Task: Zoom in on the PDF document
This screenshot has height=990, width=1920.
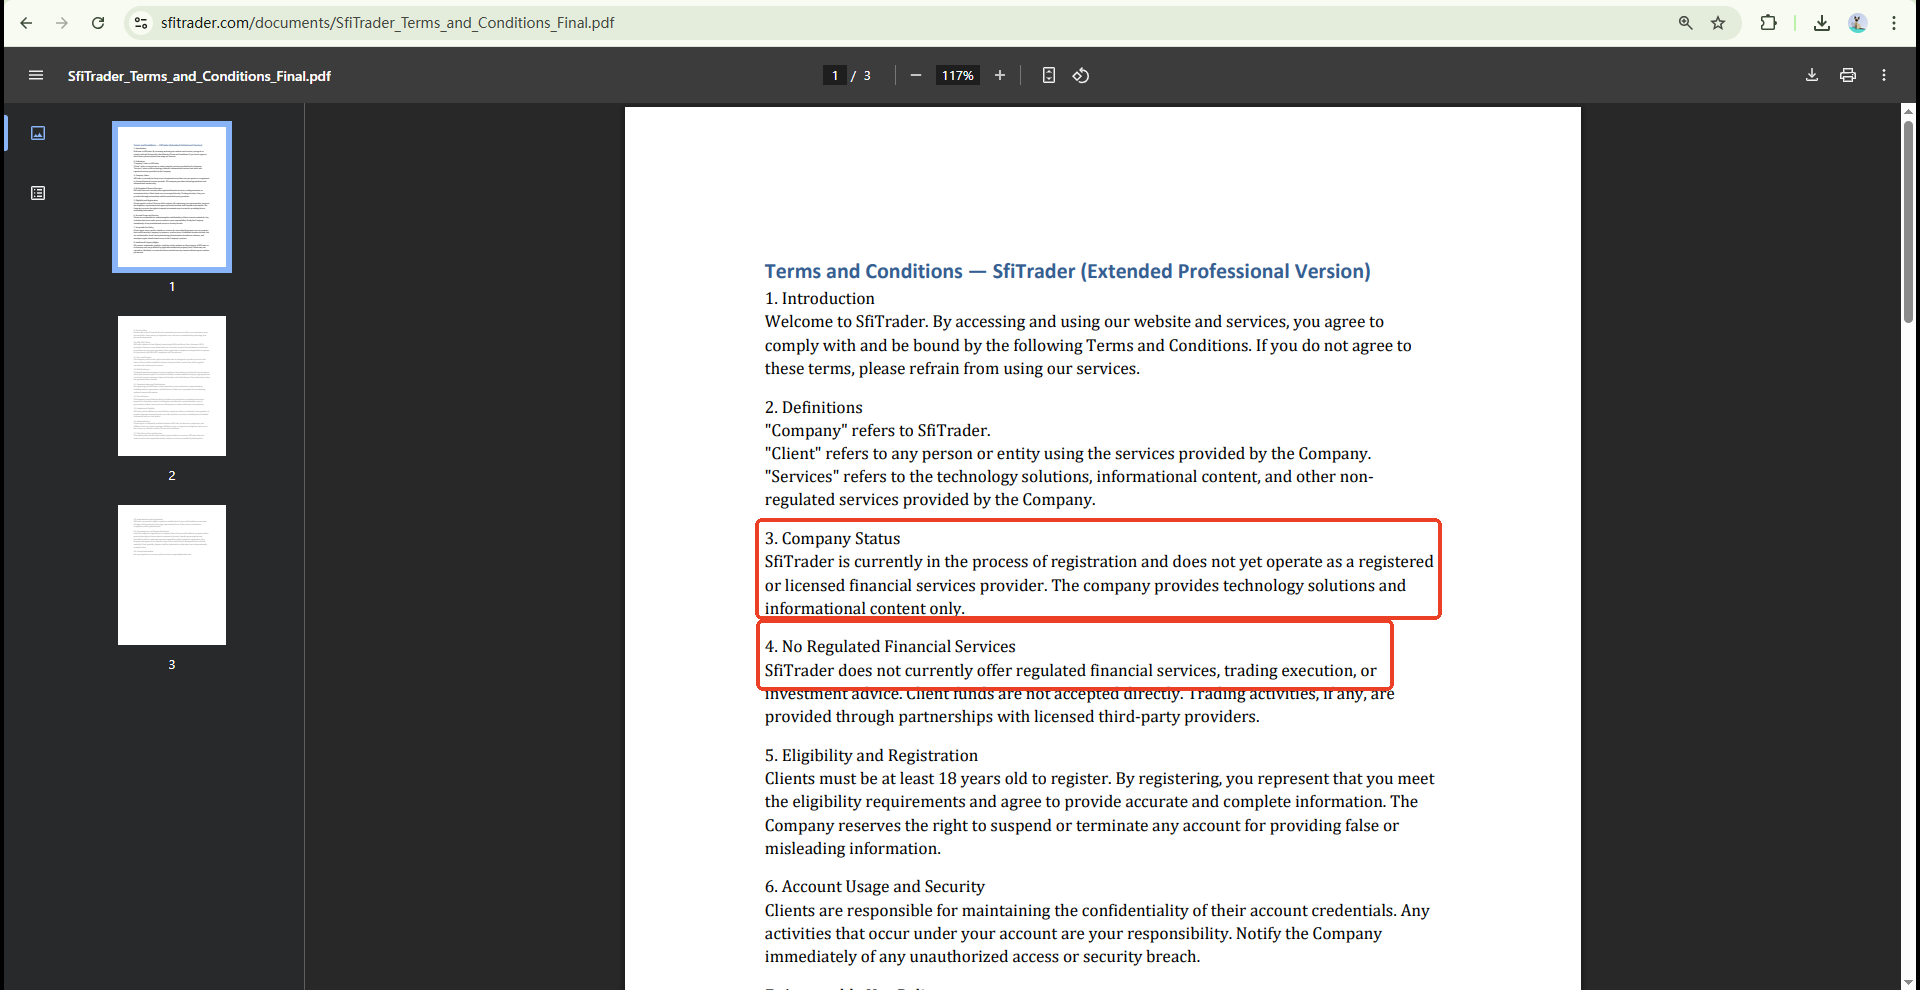Action: pos(999,75)
